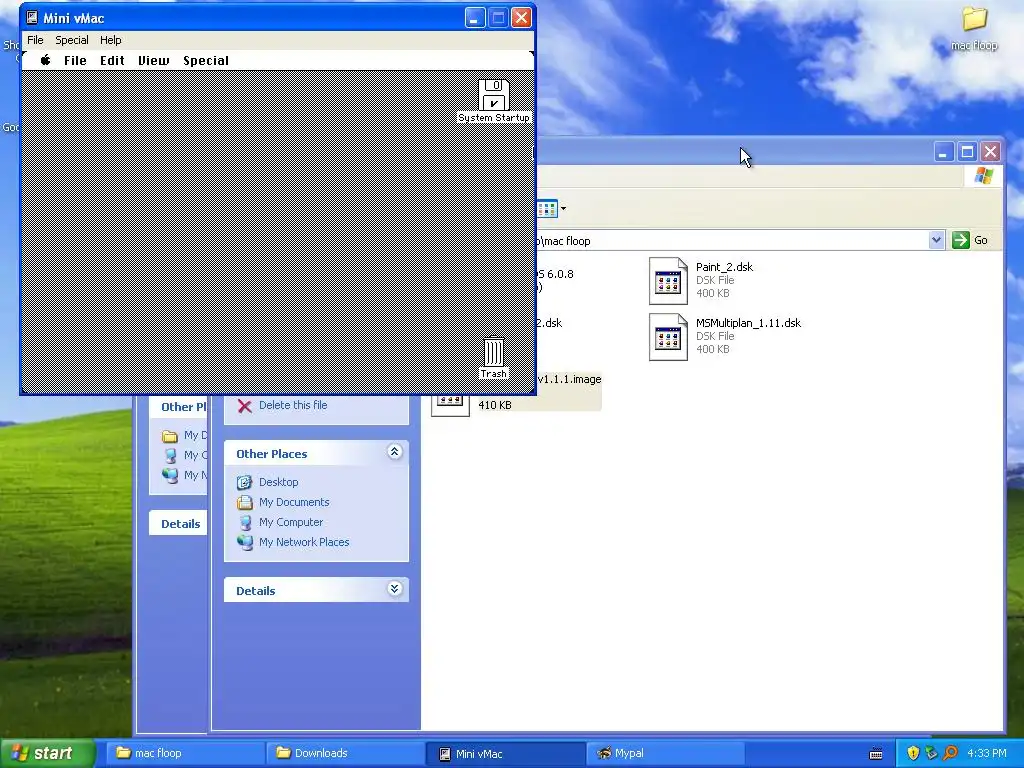Click the keyboard icon in taskbar
Image resolution: width=1024 pixels, height=768 pixels.
tap(876, 754)
